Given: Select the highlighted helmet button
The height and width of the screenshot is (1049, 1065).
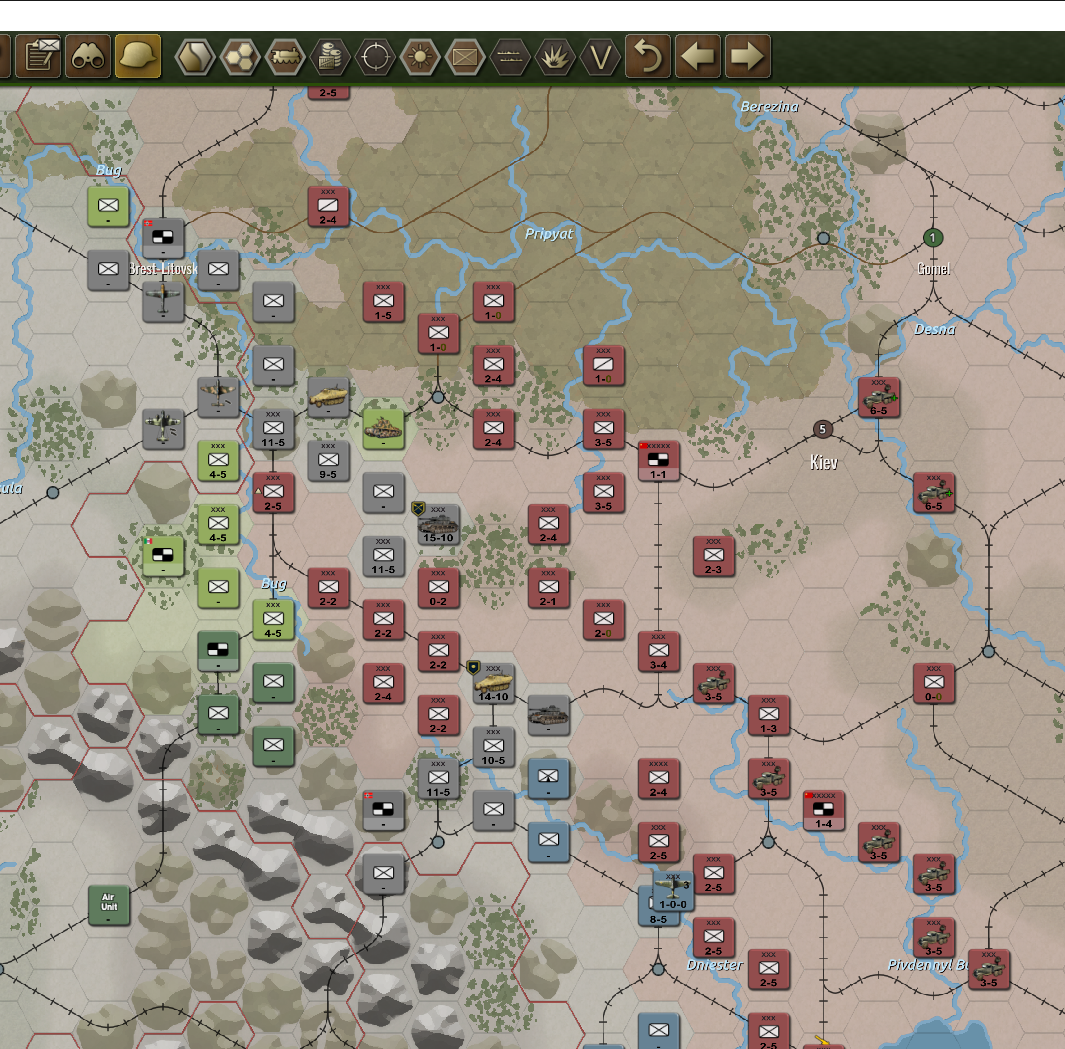Looking at the screenshot, I should 138,56.
